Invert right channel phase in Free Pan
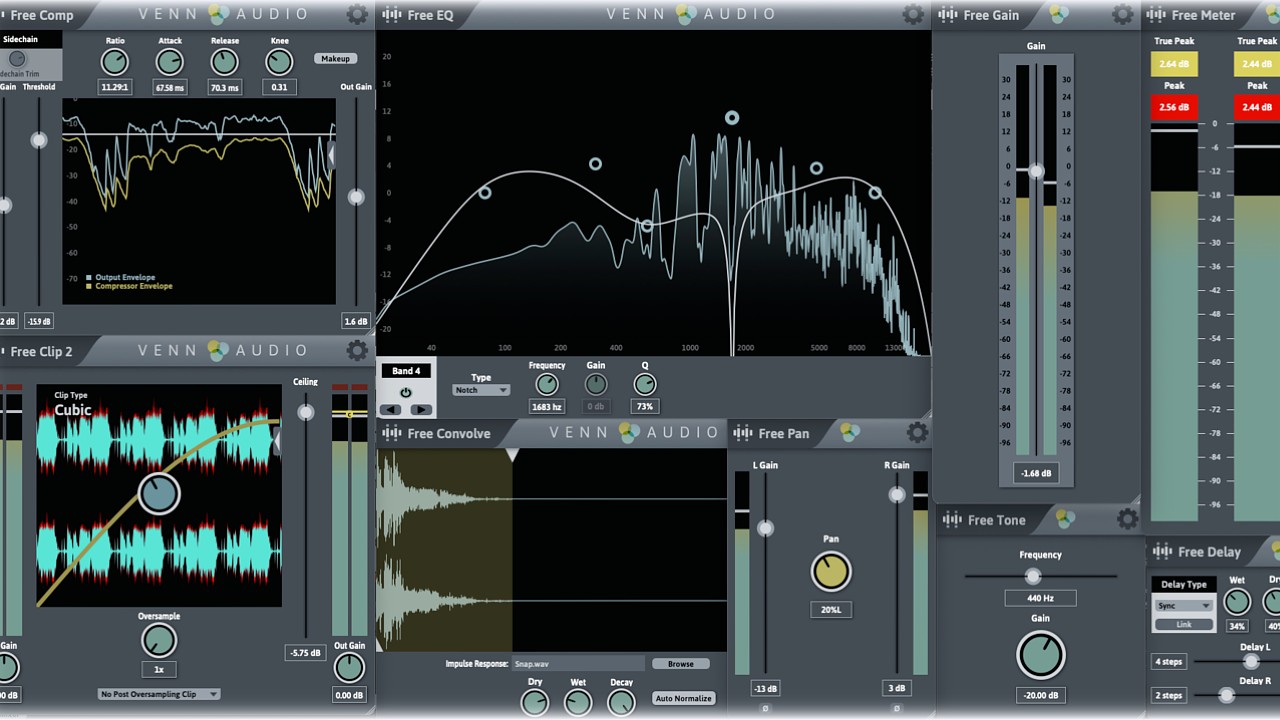 pos(897,709)
